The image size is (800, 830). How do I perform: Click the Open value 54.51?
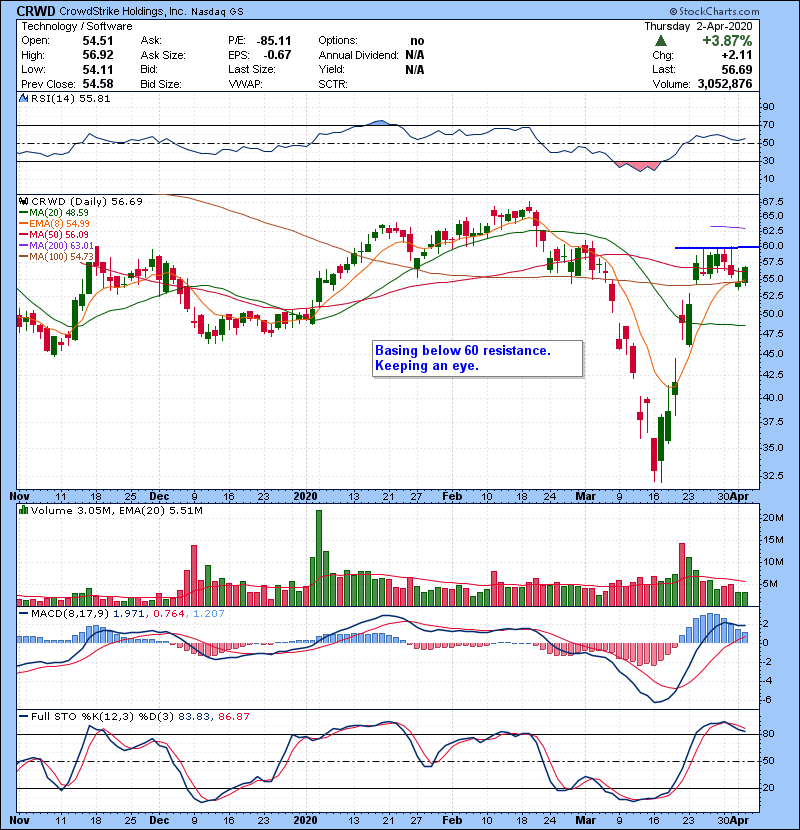pos(97,41)
